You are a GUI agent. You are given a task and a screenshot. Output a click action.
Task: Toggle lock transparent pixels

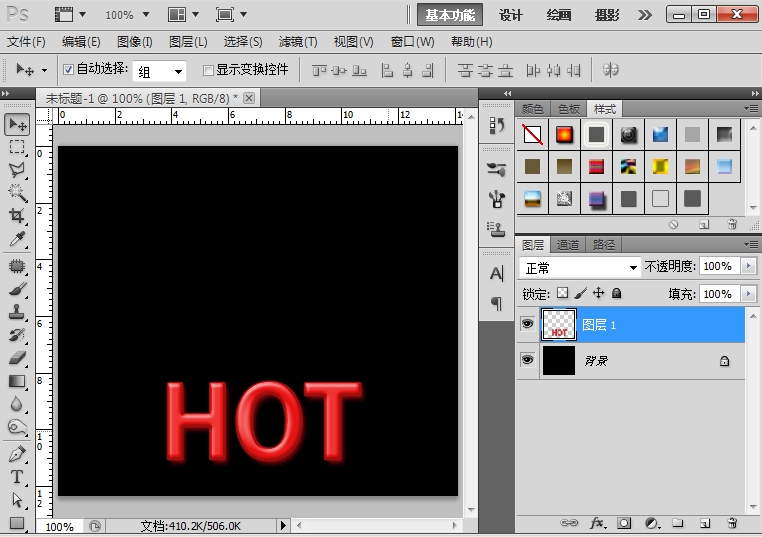click(x=562, y=293)
